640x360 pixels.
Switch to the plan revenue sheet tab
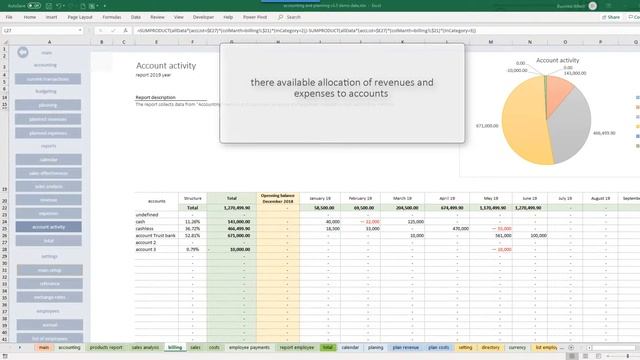[x=406, y=347]
